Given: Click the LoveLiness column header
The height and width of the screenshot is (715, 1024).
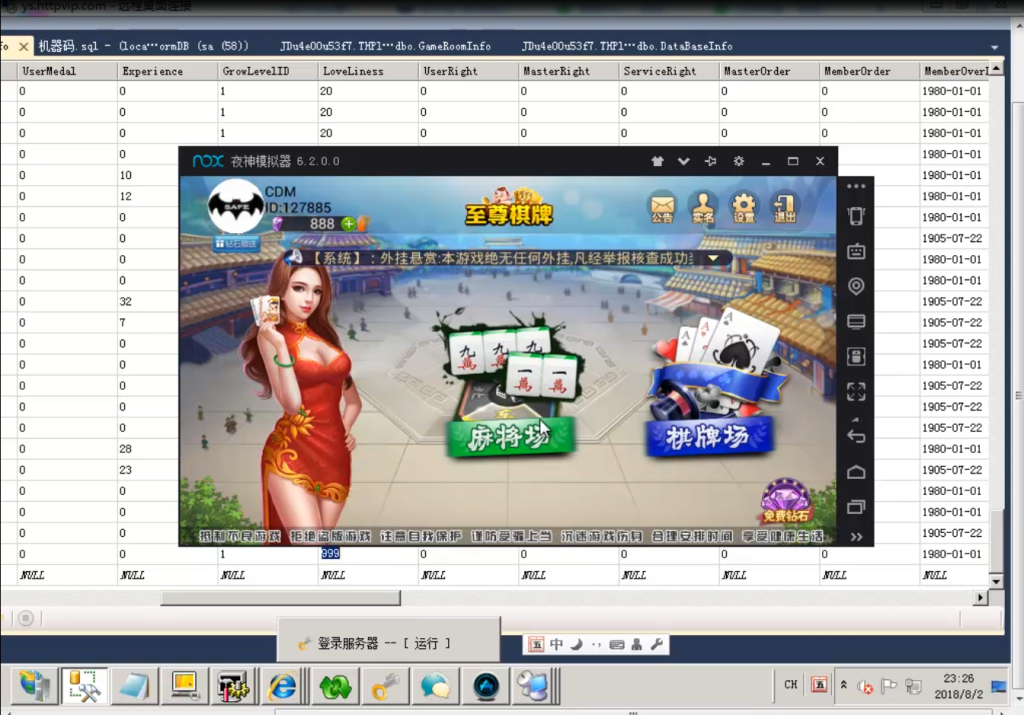Looking at the screenshot, I should tap(368, 71).
